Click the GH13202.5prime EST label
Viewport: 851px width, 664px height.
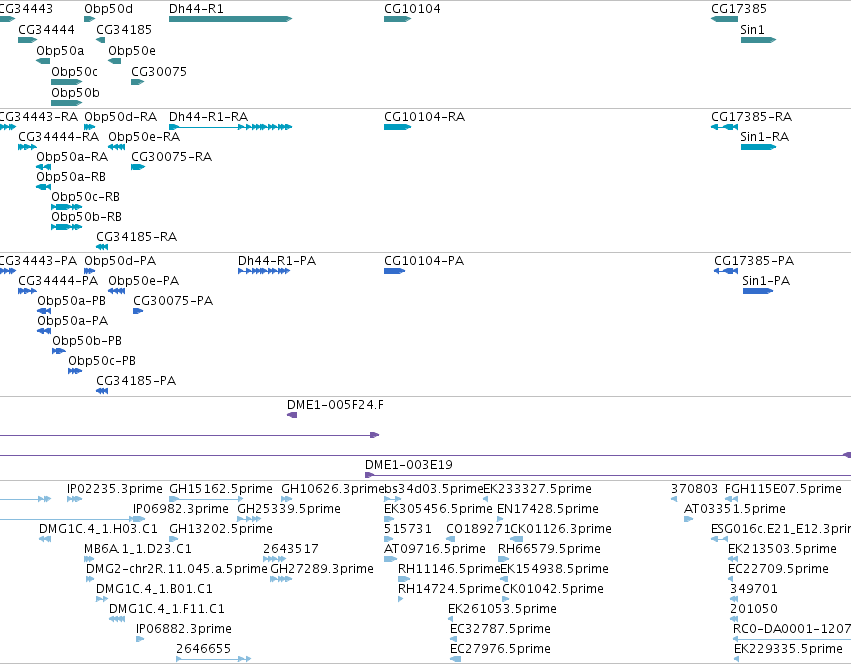pyautogui.click(x=221, y=529)
